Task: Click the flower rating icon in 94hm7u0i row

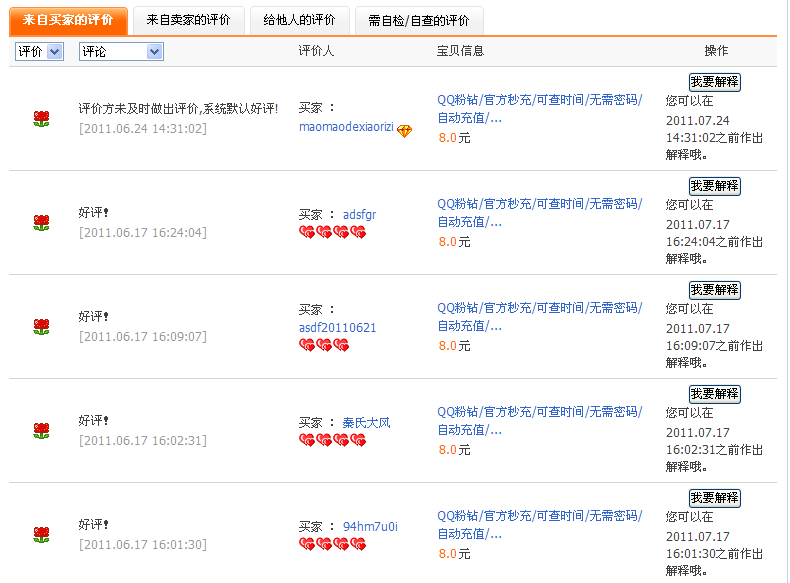Action: coord(41,535)
